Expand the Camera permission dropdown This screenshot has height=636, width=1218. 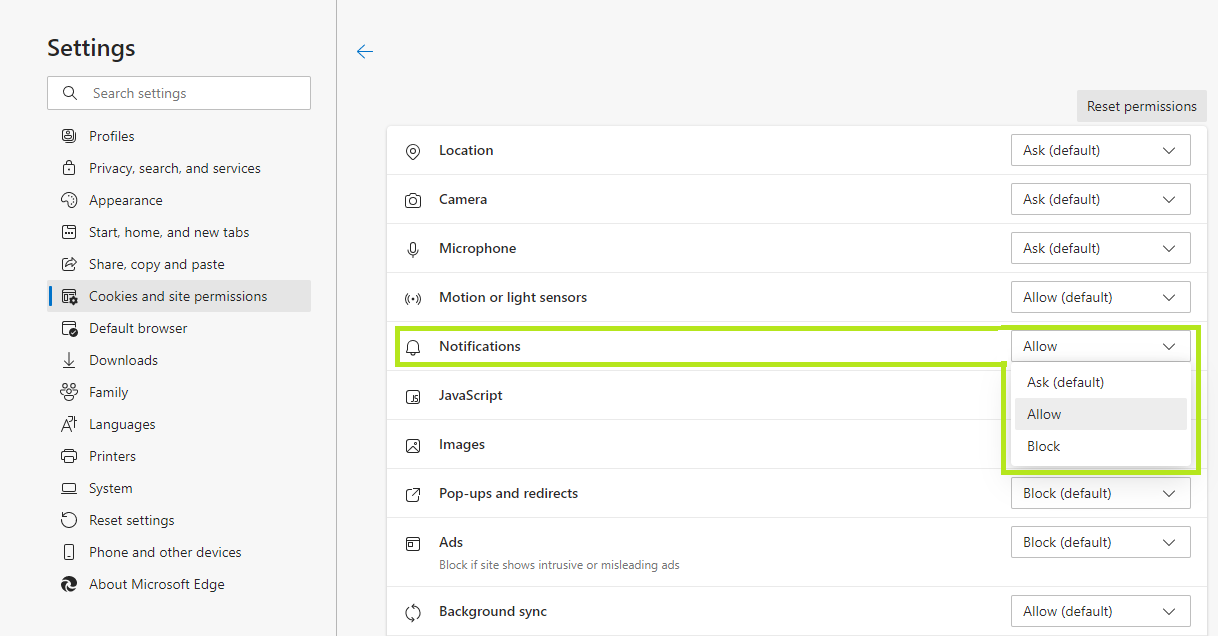[x=1100, y=199]
